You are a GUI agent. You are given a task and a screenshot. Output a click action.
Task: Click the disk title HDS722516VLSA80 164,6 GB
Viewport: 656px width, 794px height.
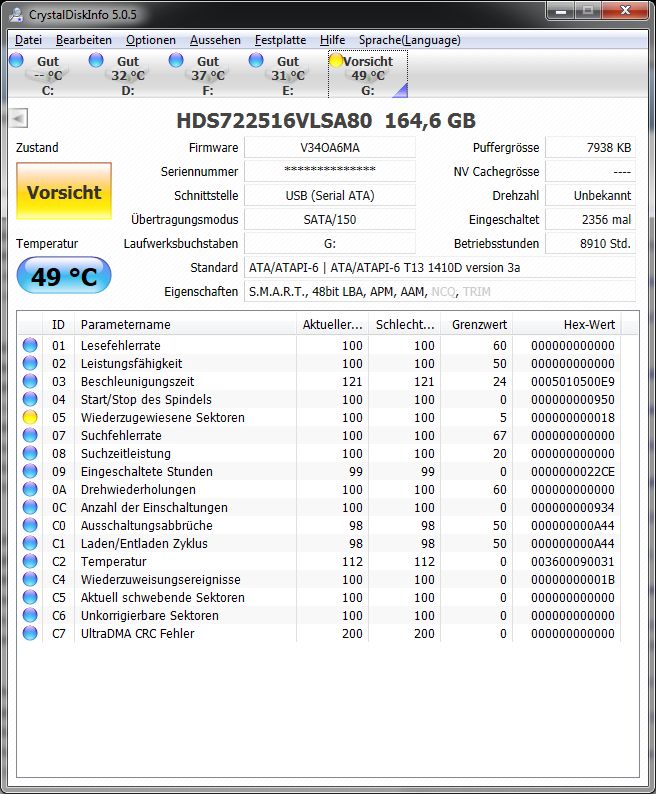[326, 121]
